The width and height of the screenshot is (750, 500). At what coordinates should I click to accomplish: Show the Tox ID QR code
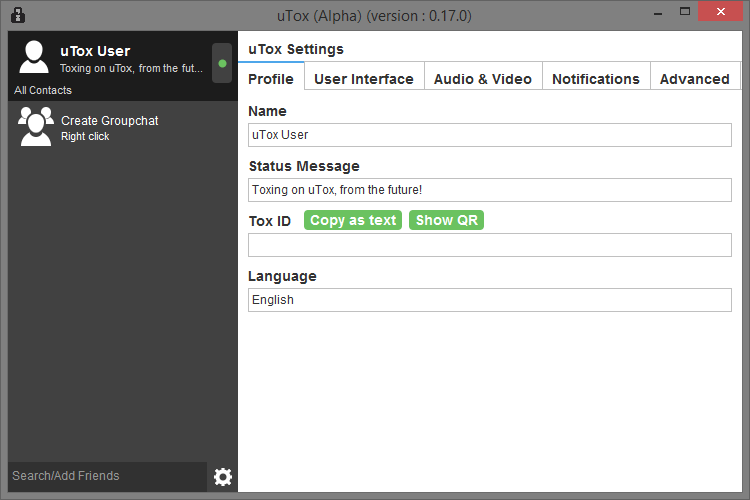(x=446, y=220)
